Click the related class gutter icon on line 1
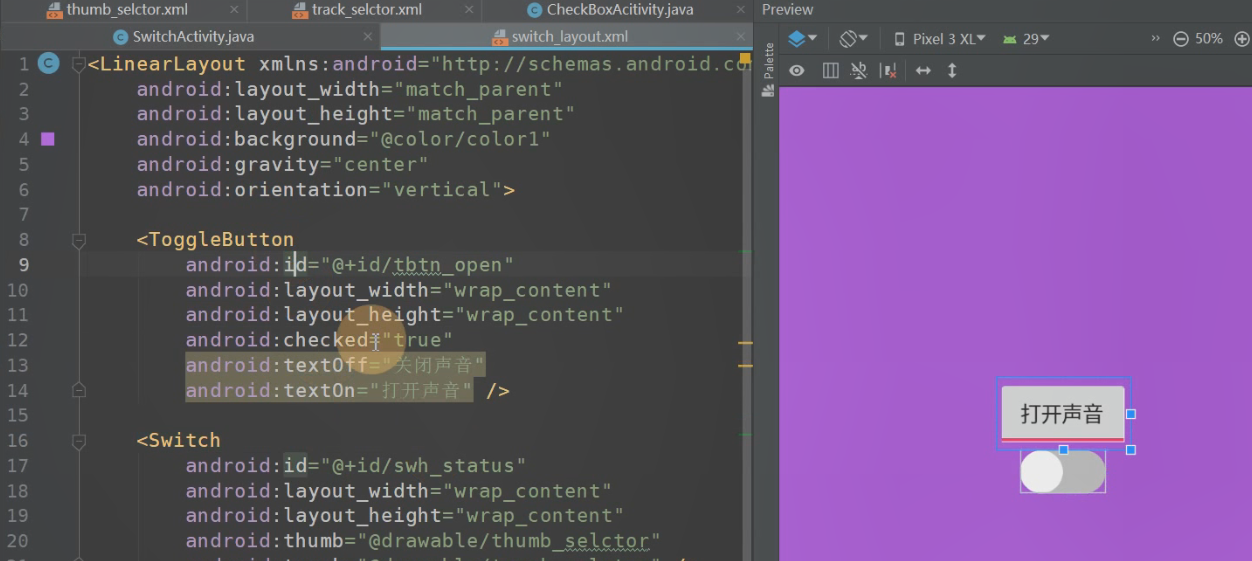 (48, 64)
